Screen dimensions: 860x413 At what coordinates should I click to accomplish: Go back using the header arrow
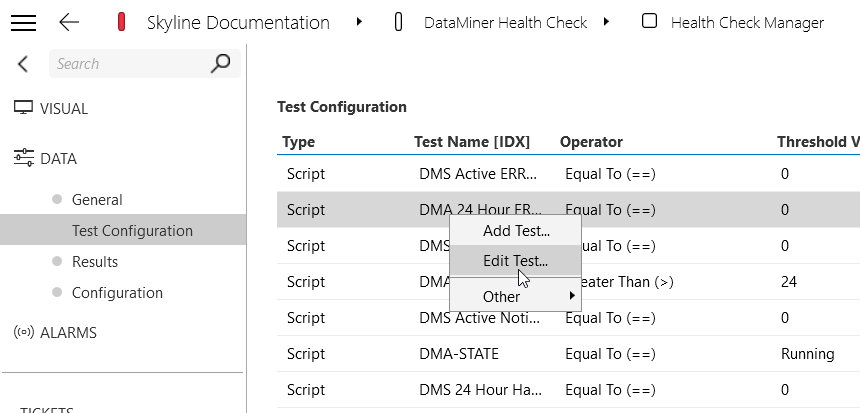(69, 22)
